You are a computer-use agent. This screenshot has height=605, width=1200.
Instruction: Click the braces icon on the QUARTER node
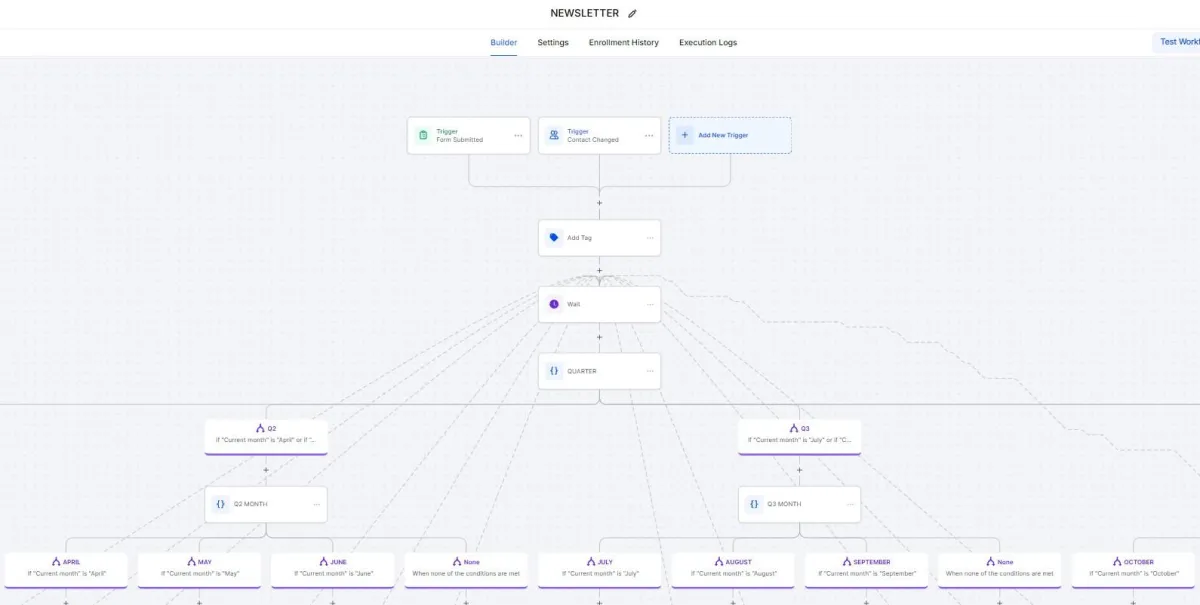[x=556, y=370]
